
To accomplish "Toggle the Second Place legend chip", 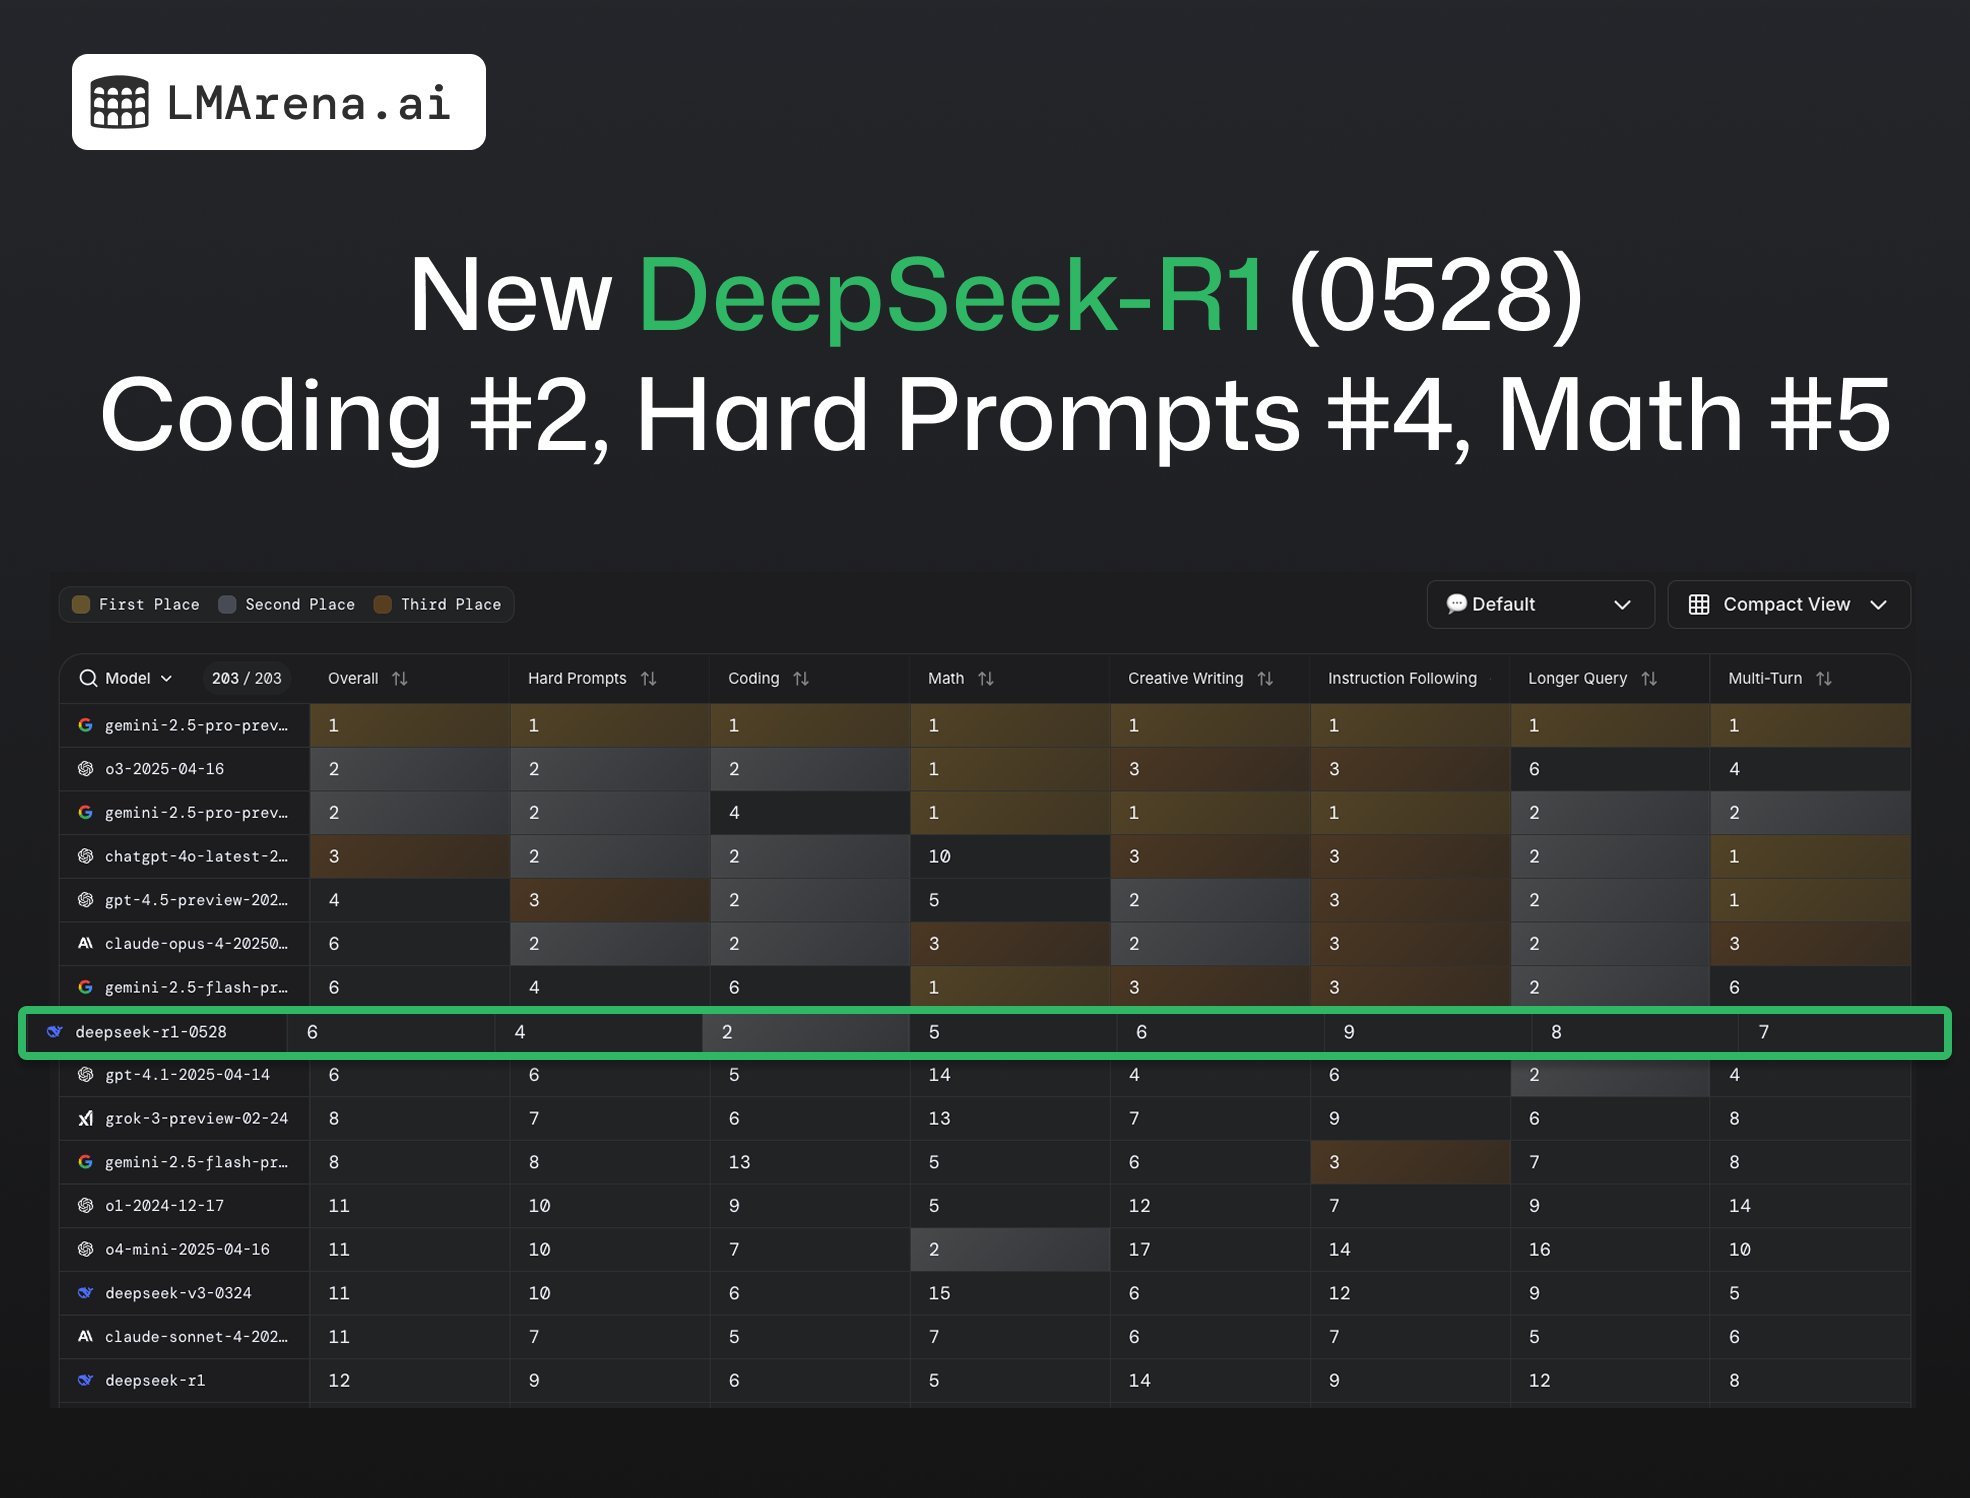I will tap(287, 604).
